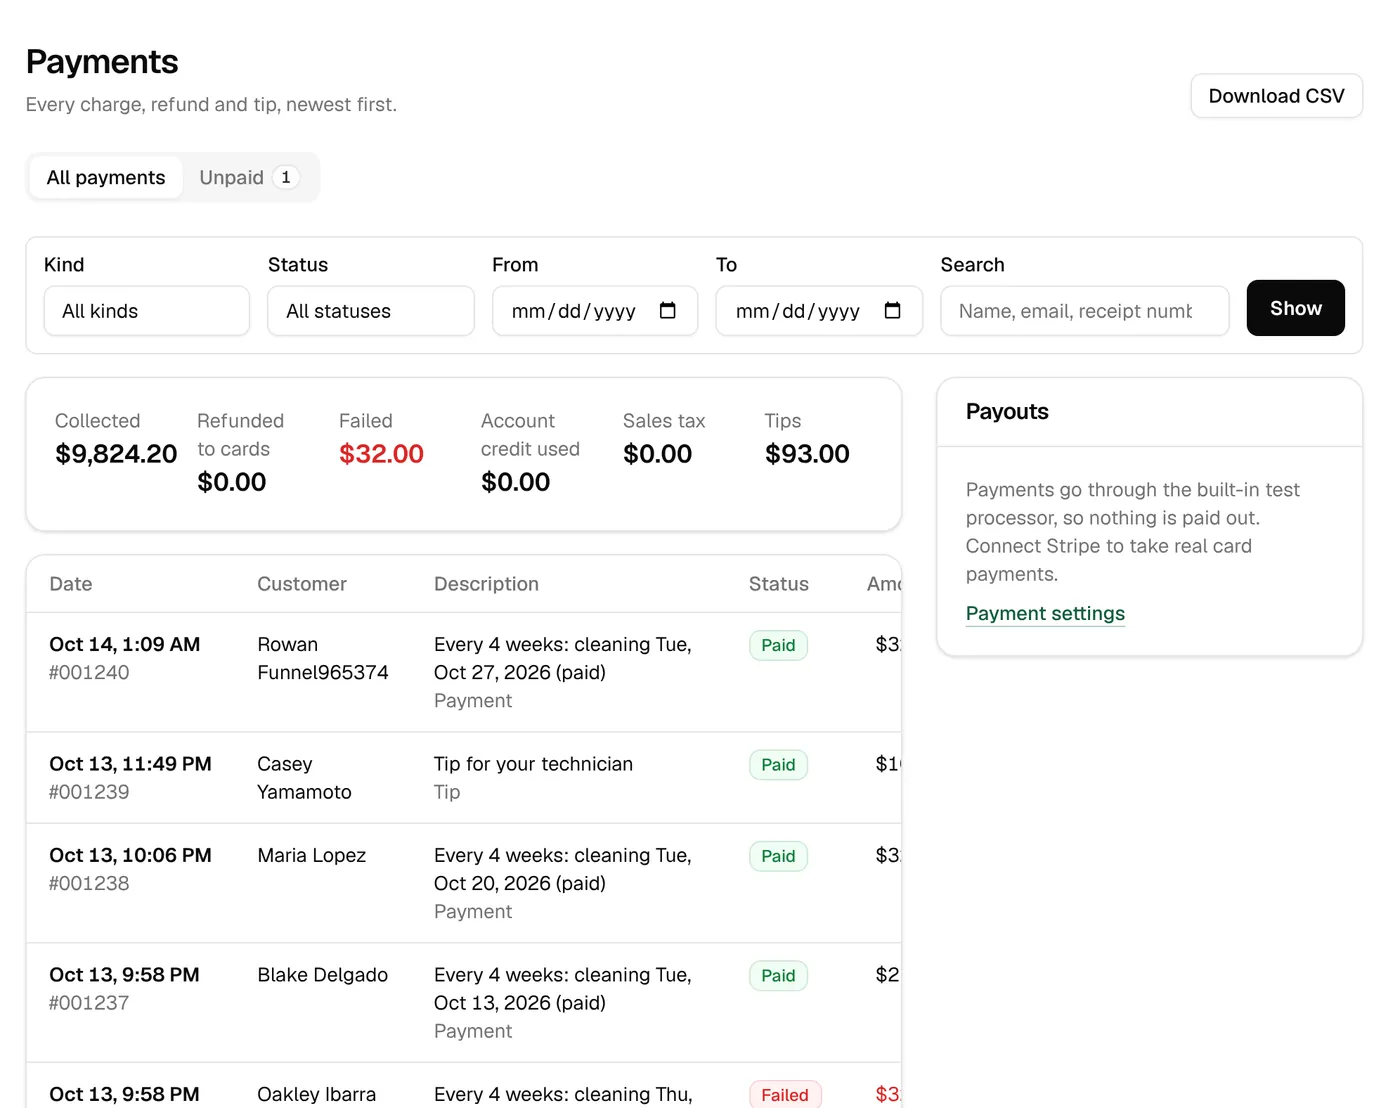The image size is (1400, 1108).
Task: Open the From date calendar picker icon
Action: pos(668,311)
